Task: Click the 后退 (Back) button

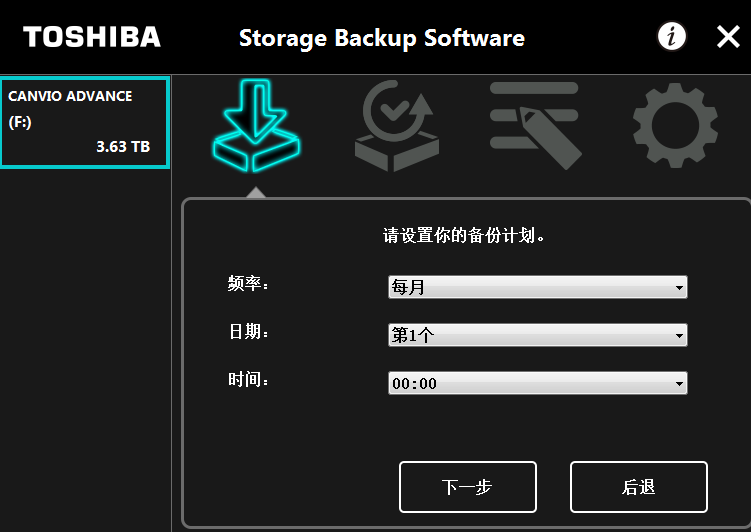Action: pyautogui.click(x=638, y=487)
